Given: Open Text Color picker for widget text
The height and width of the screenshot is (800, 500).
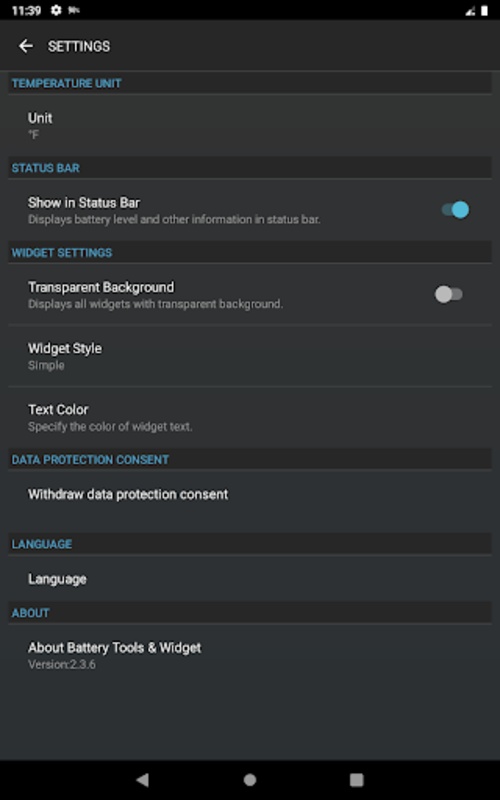Looking at the screenshot, I should [x=250, y=417].
